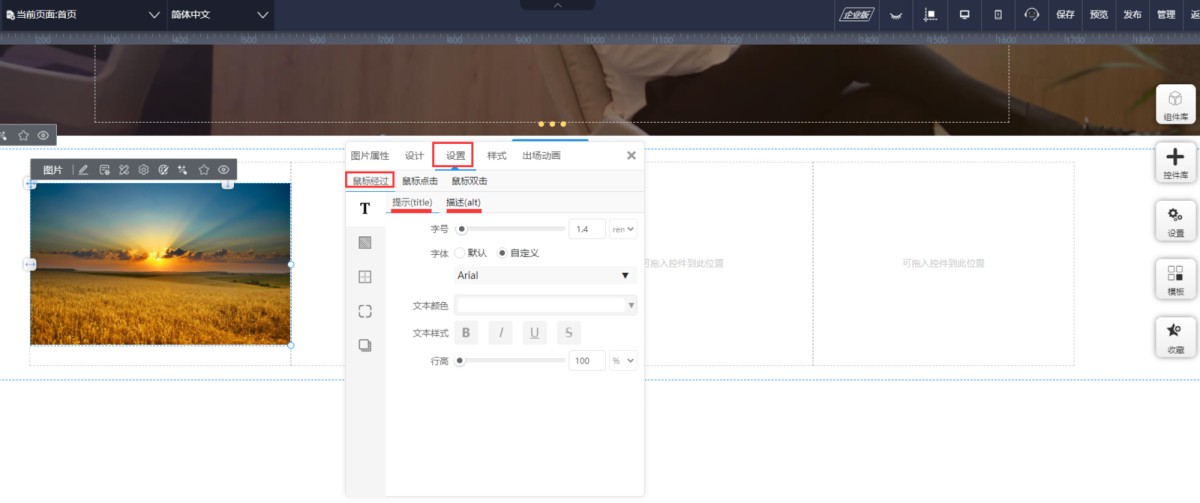Click the ruler guide icon in top bar

930,14
